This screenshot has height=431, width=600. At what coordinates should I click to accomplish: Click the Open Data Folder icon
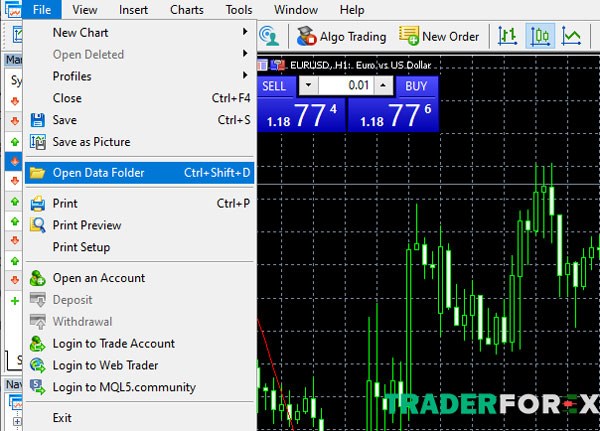(38, 173)
